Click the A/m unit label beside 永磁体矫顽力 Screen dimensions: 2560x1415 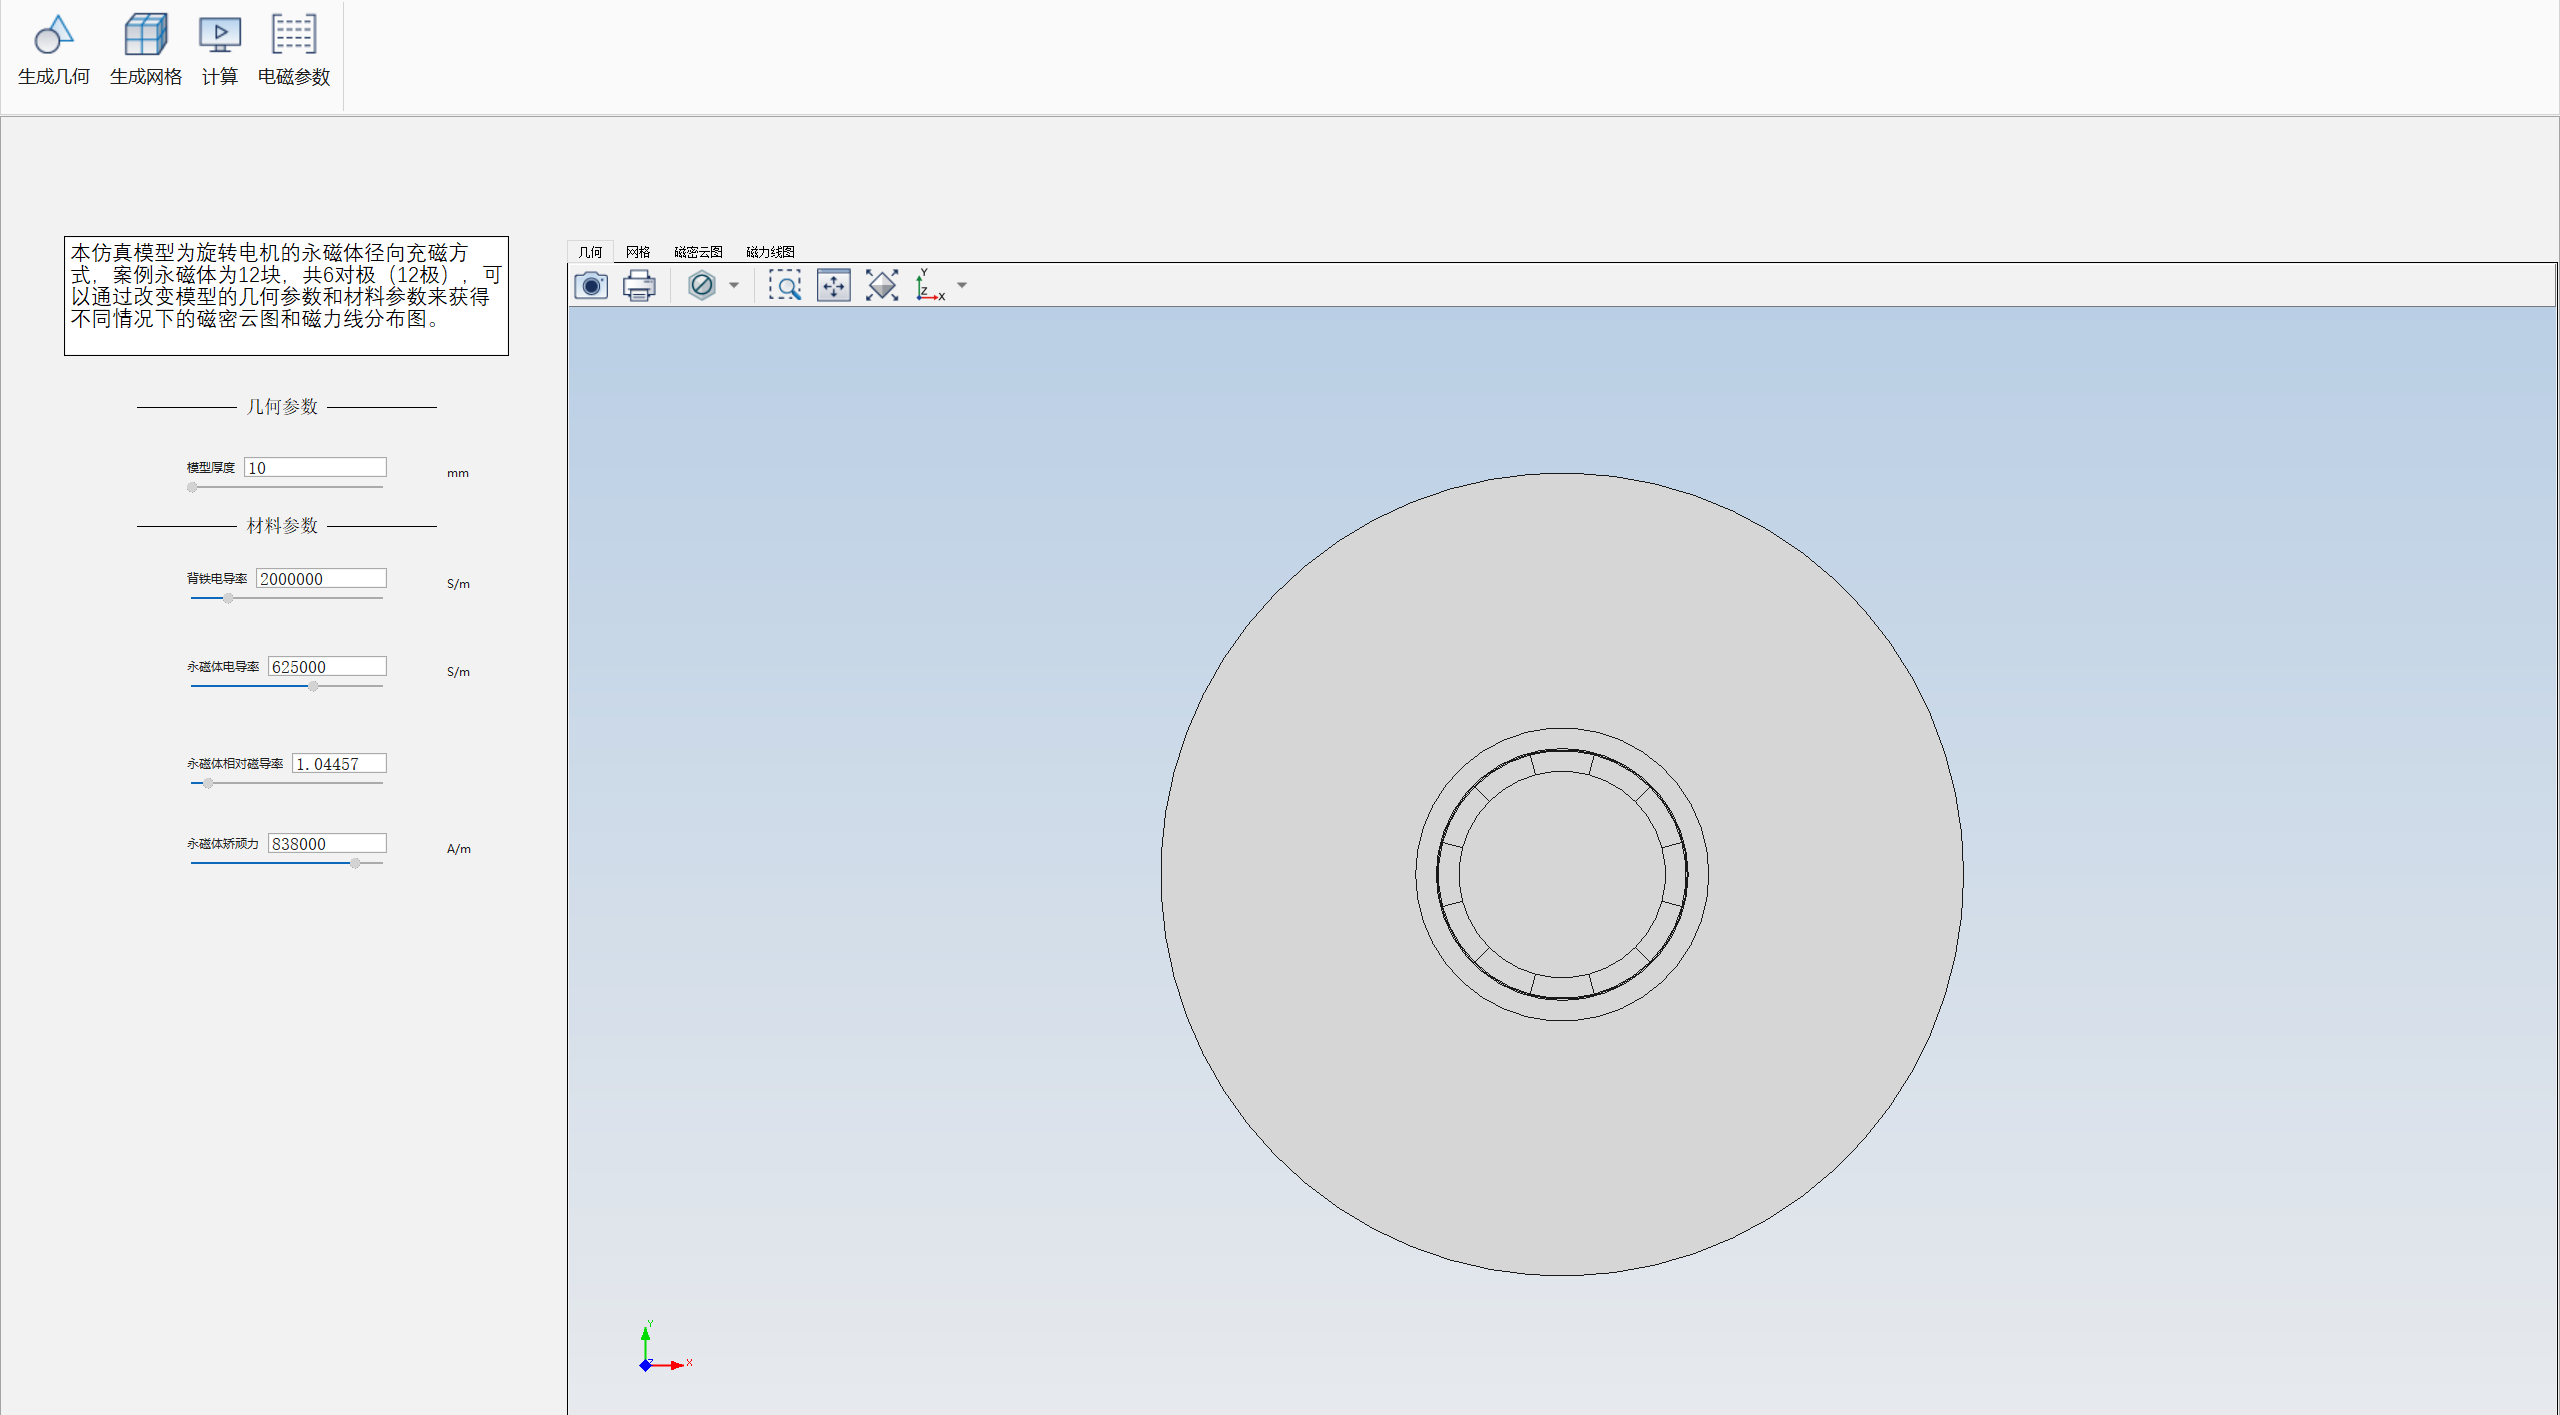pos(459,849)
